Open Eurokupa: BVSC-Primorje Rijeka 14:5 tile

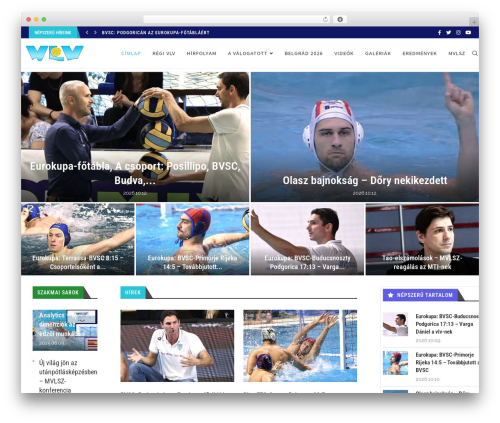tap(193, 239)
